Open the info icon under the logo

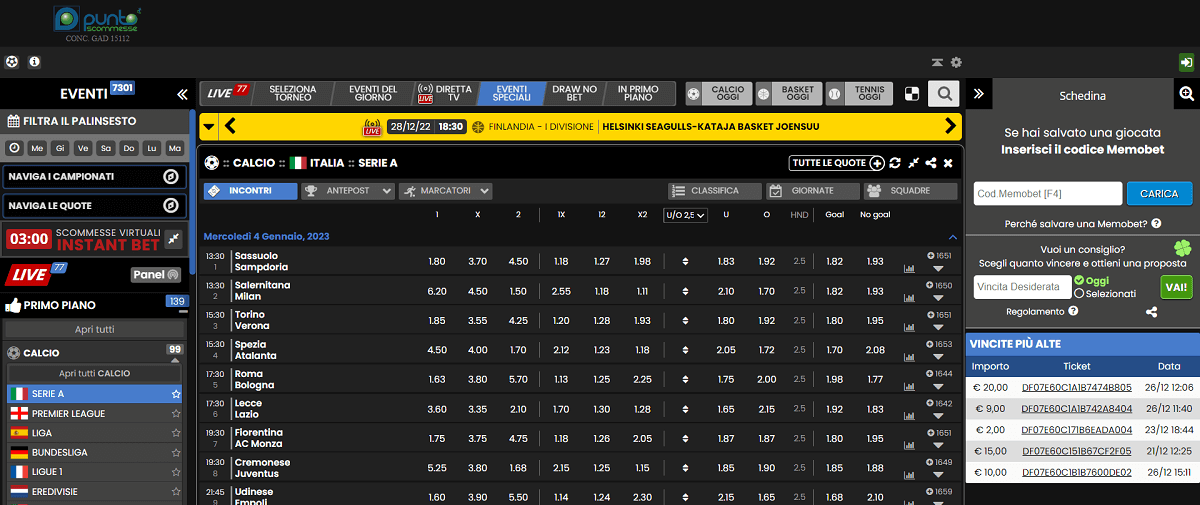34,62
